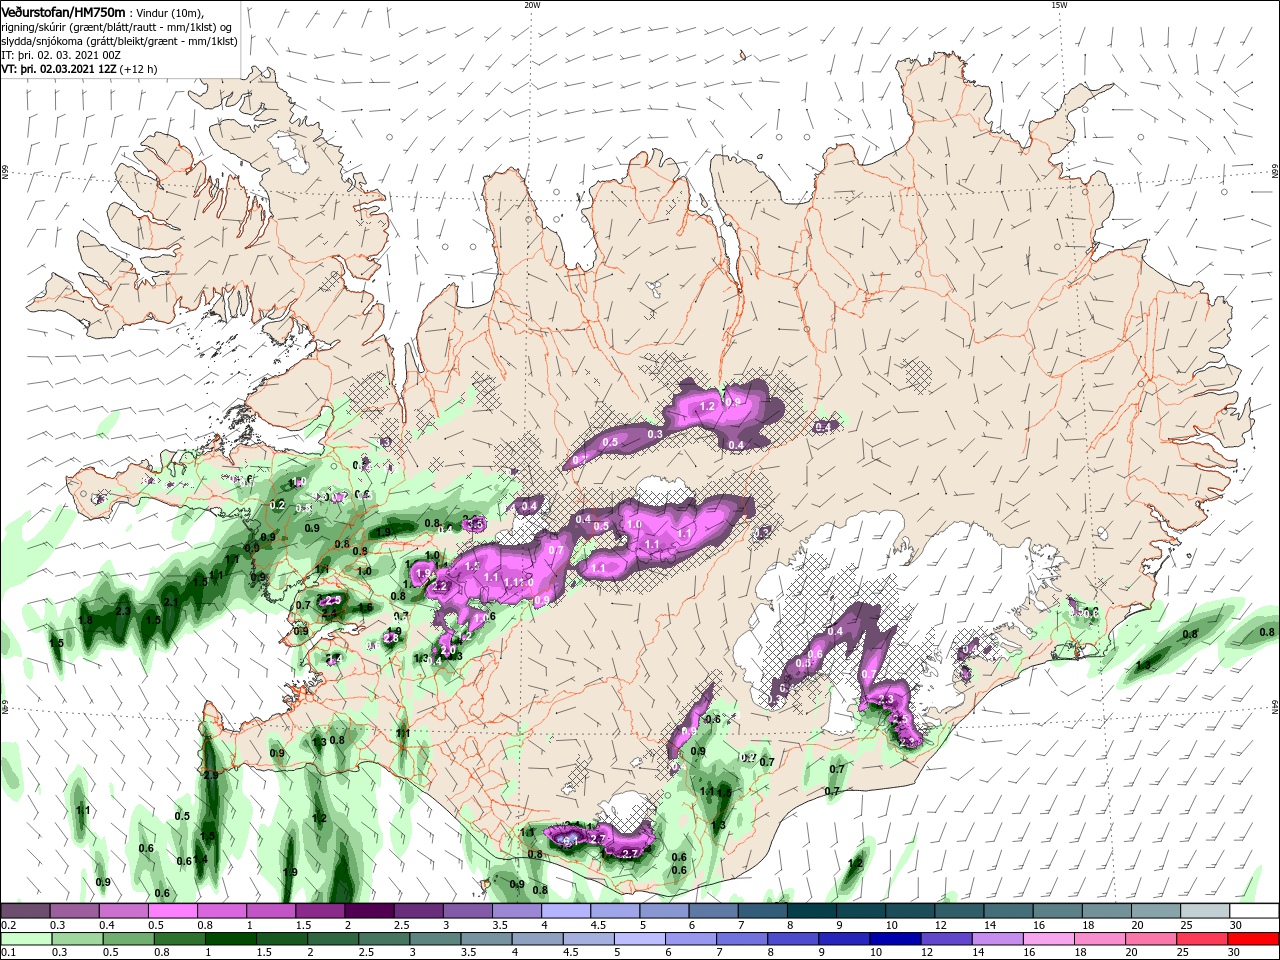Image resolution: width=1280 pixels, height=960 pixels.
Task: Click the deep blue rain swatch between 10 and 12
Action: point(895,939)
